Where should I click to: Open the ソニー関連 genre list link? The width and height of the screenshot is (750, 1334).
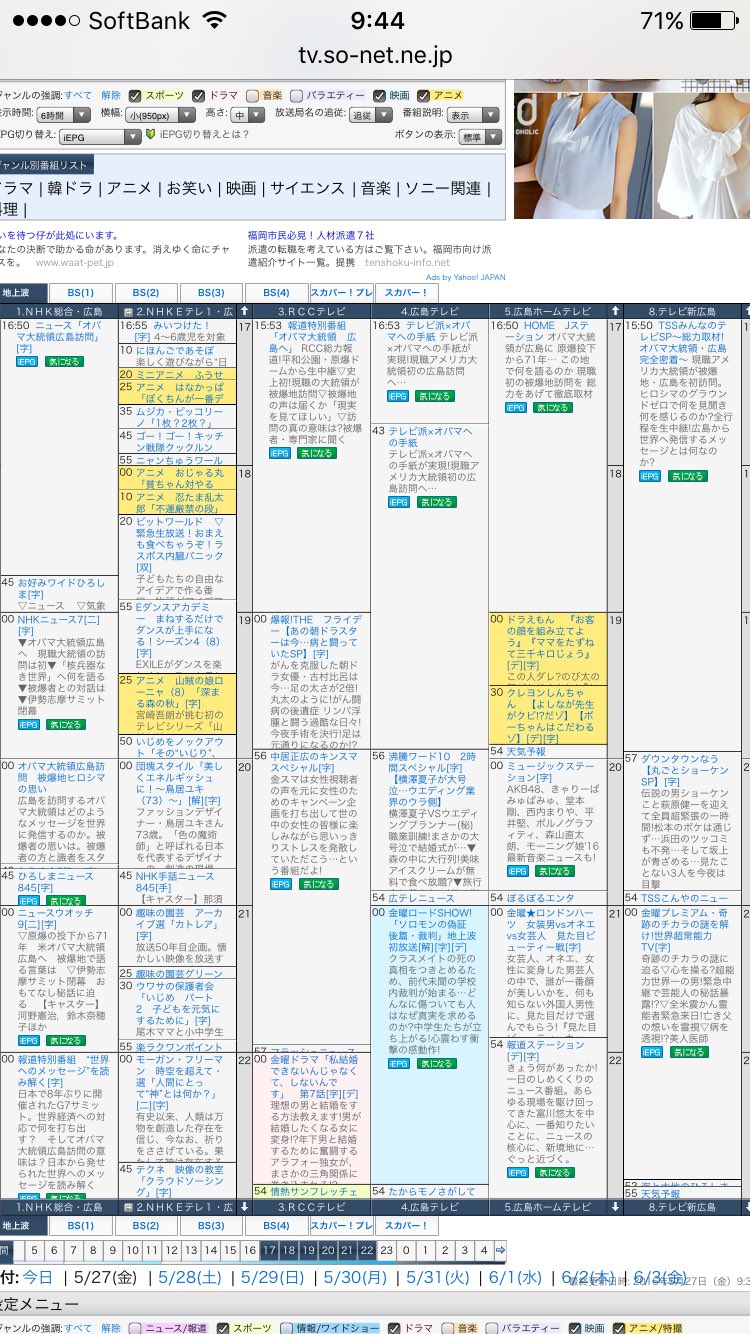[442, 189]
